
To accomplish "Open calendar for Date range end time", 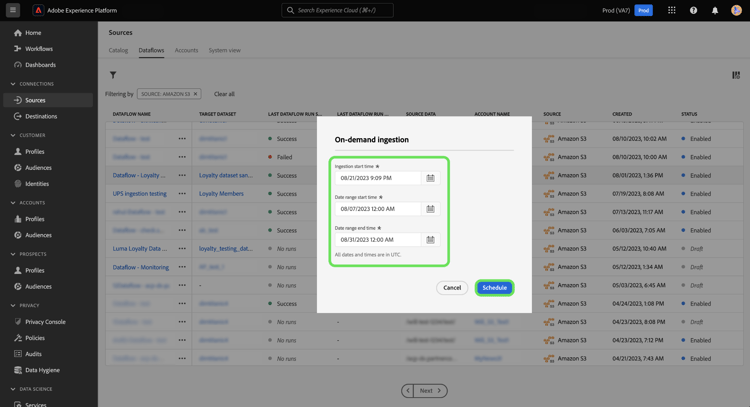I will 430,240.
